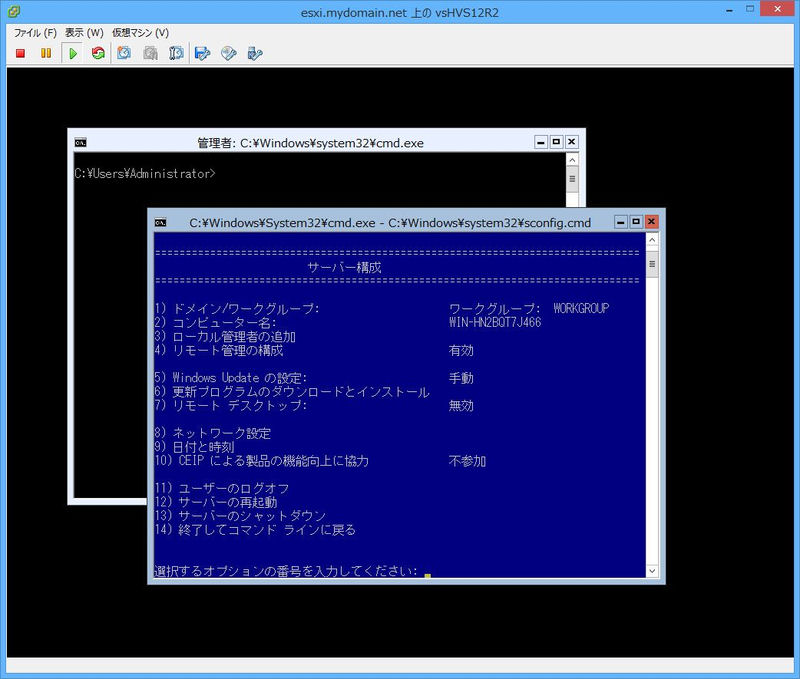800x679 pixels.
Task: Click the WORKGROUP value text
Action: point(581,309)
